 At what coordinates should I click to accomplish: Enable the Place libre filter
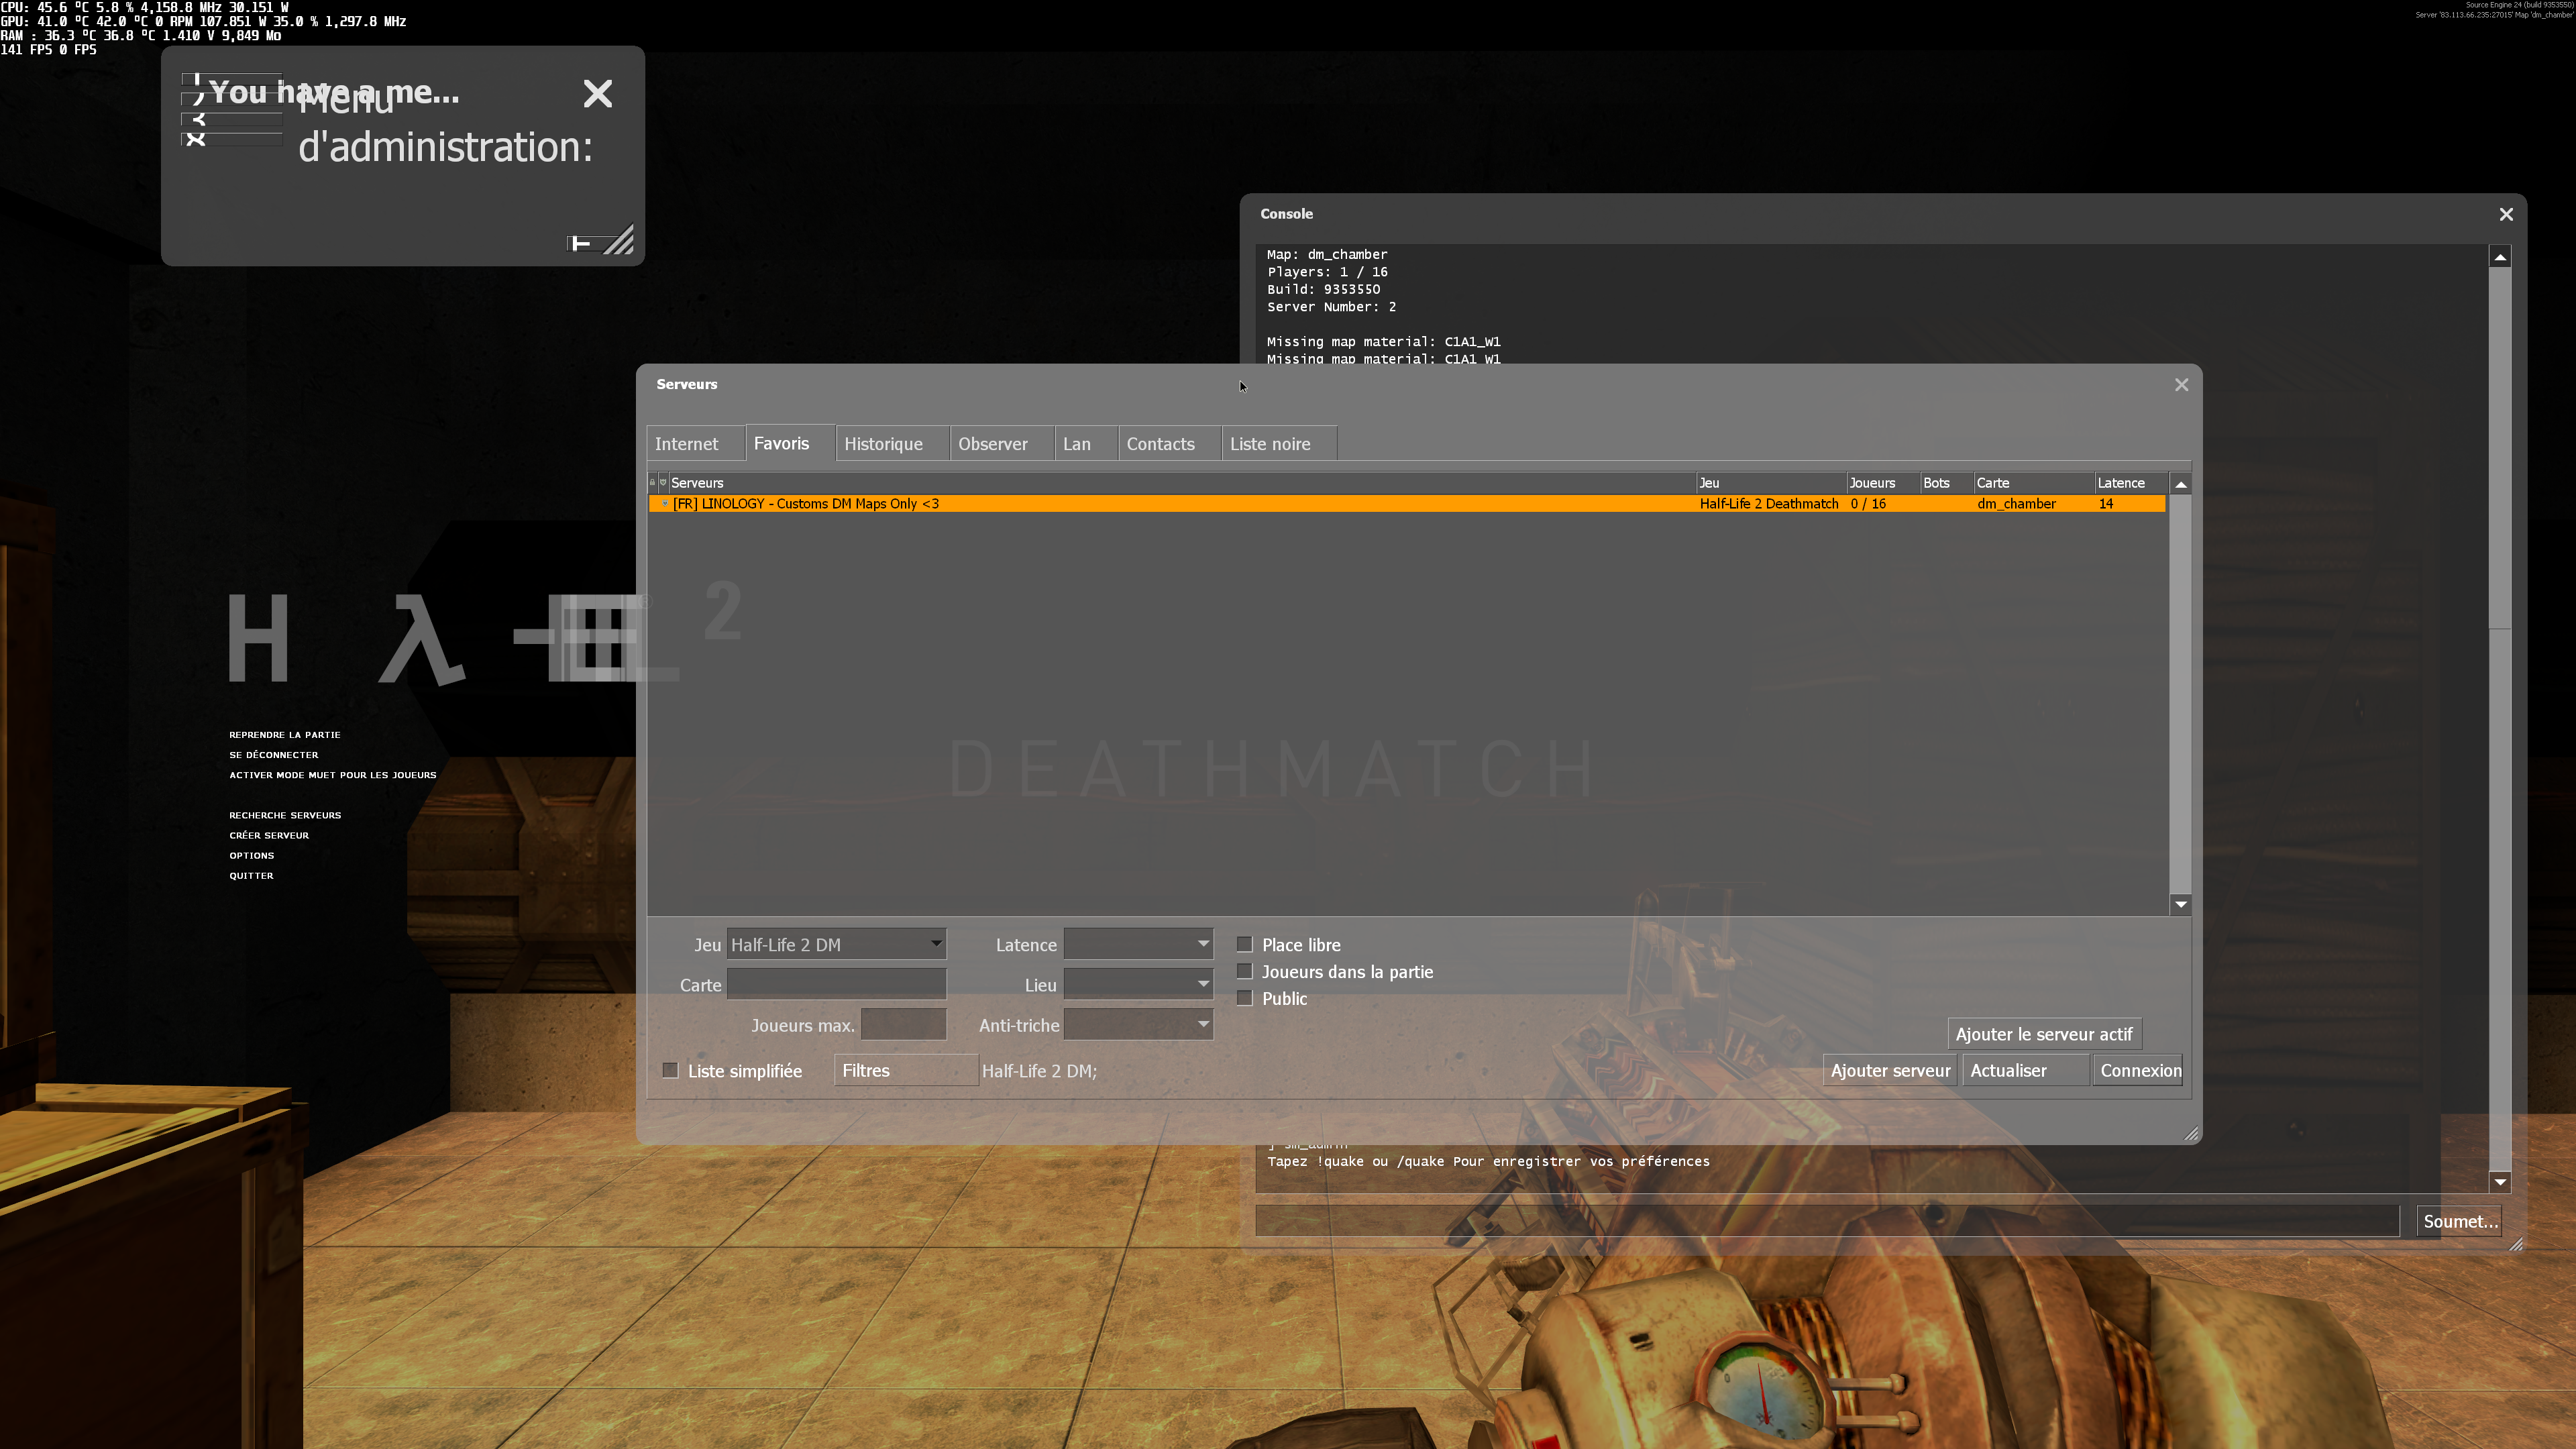pyautogui.click(x=1244, y=945)
